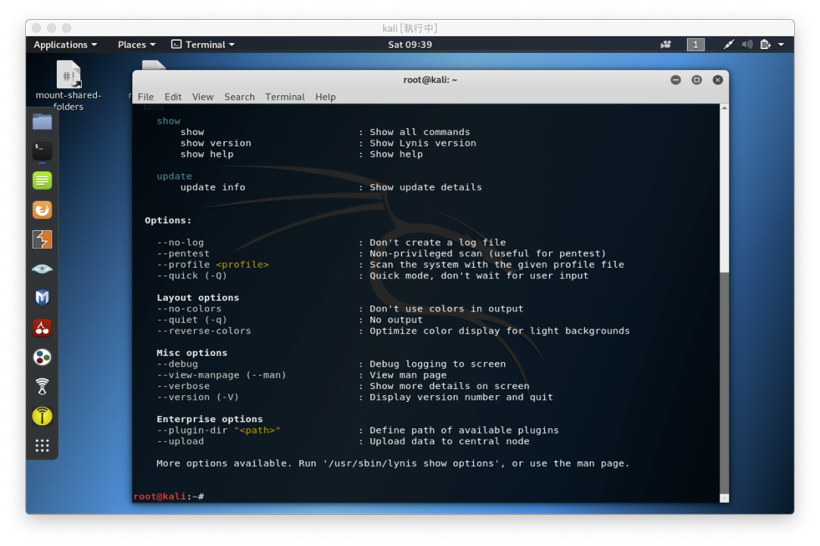Click the '--verbose' option text
This screenshot has height=546, width=820.
pyautogui.click(x=183, y=386)
